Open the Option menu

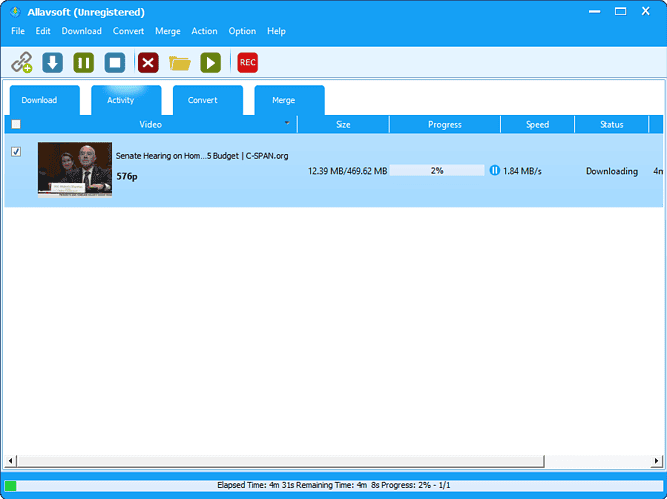click(242, 31)
